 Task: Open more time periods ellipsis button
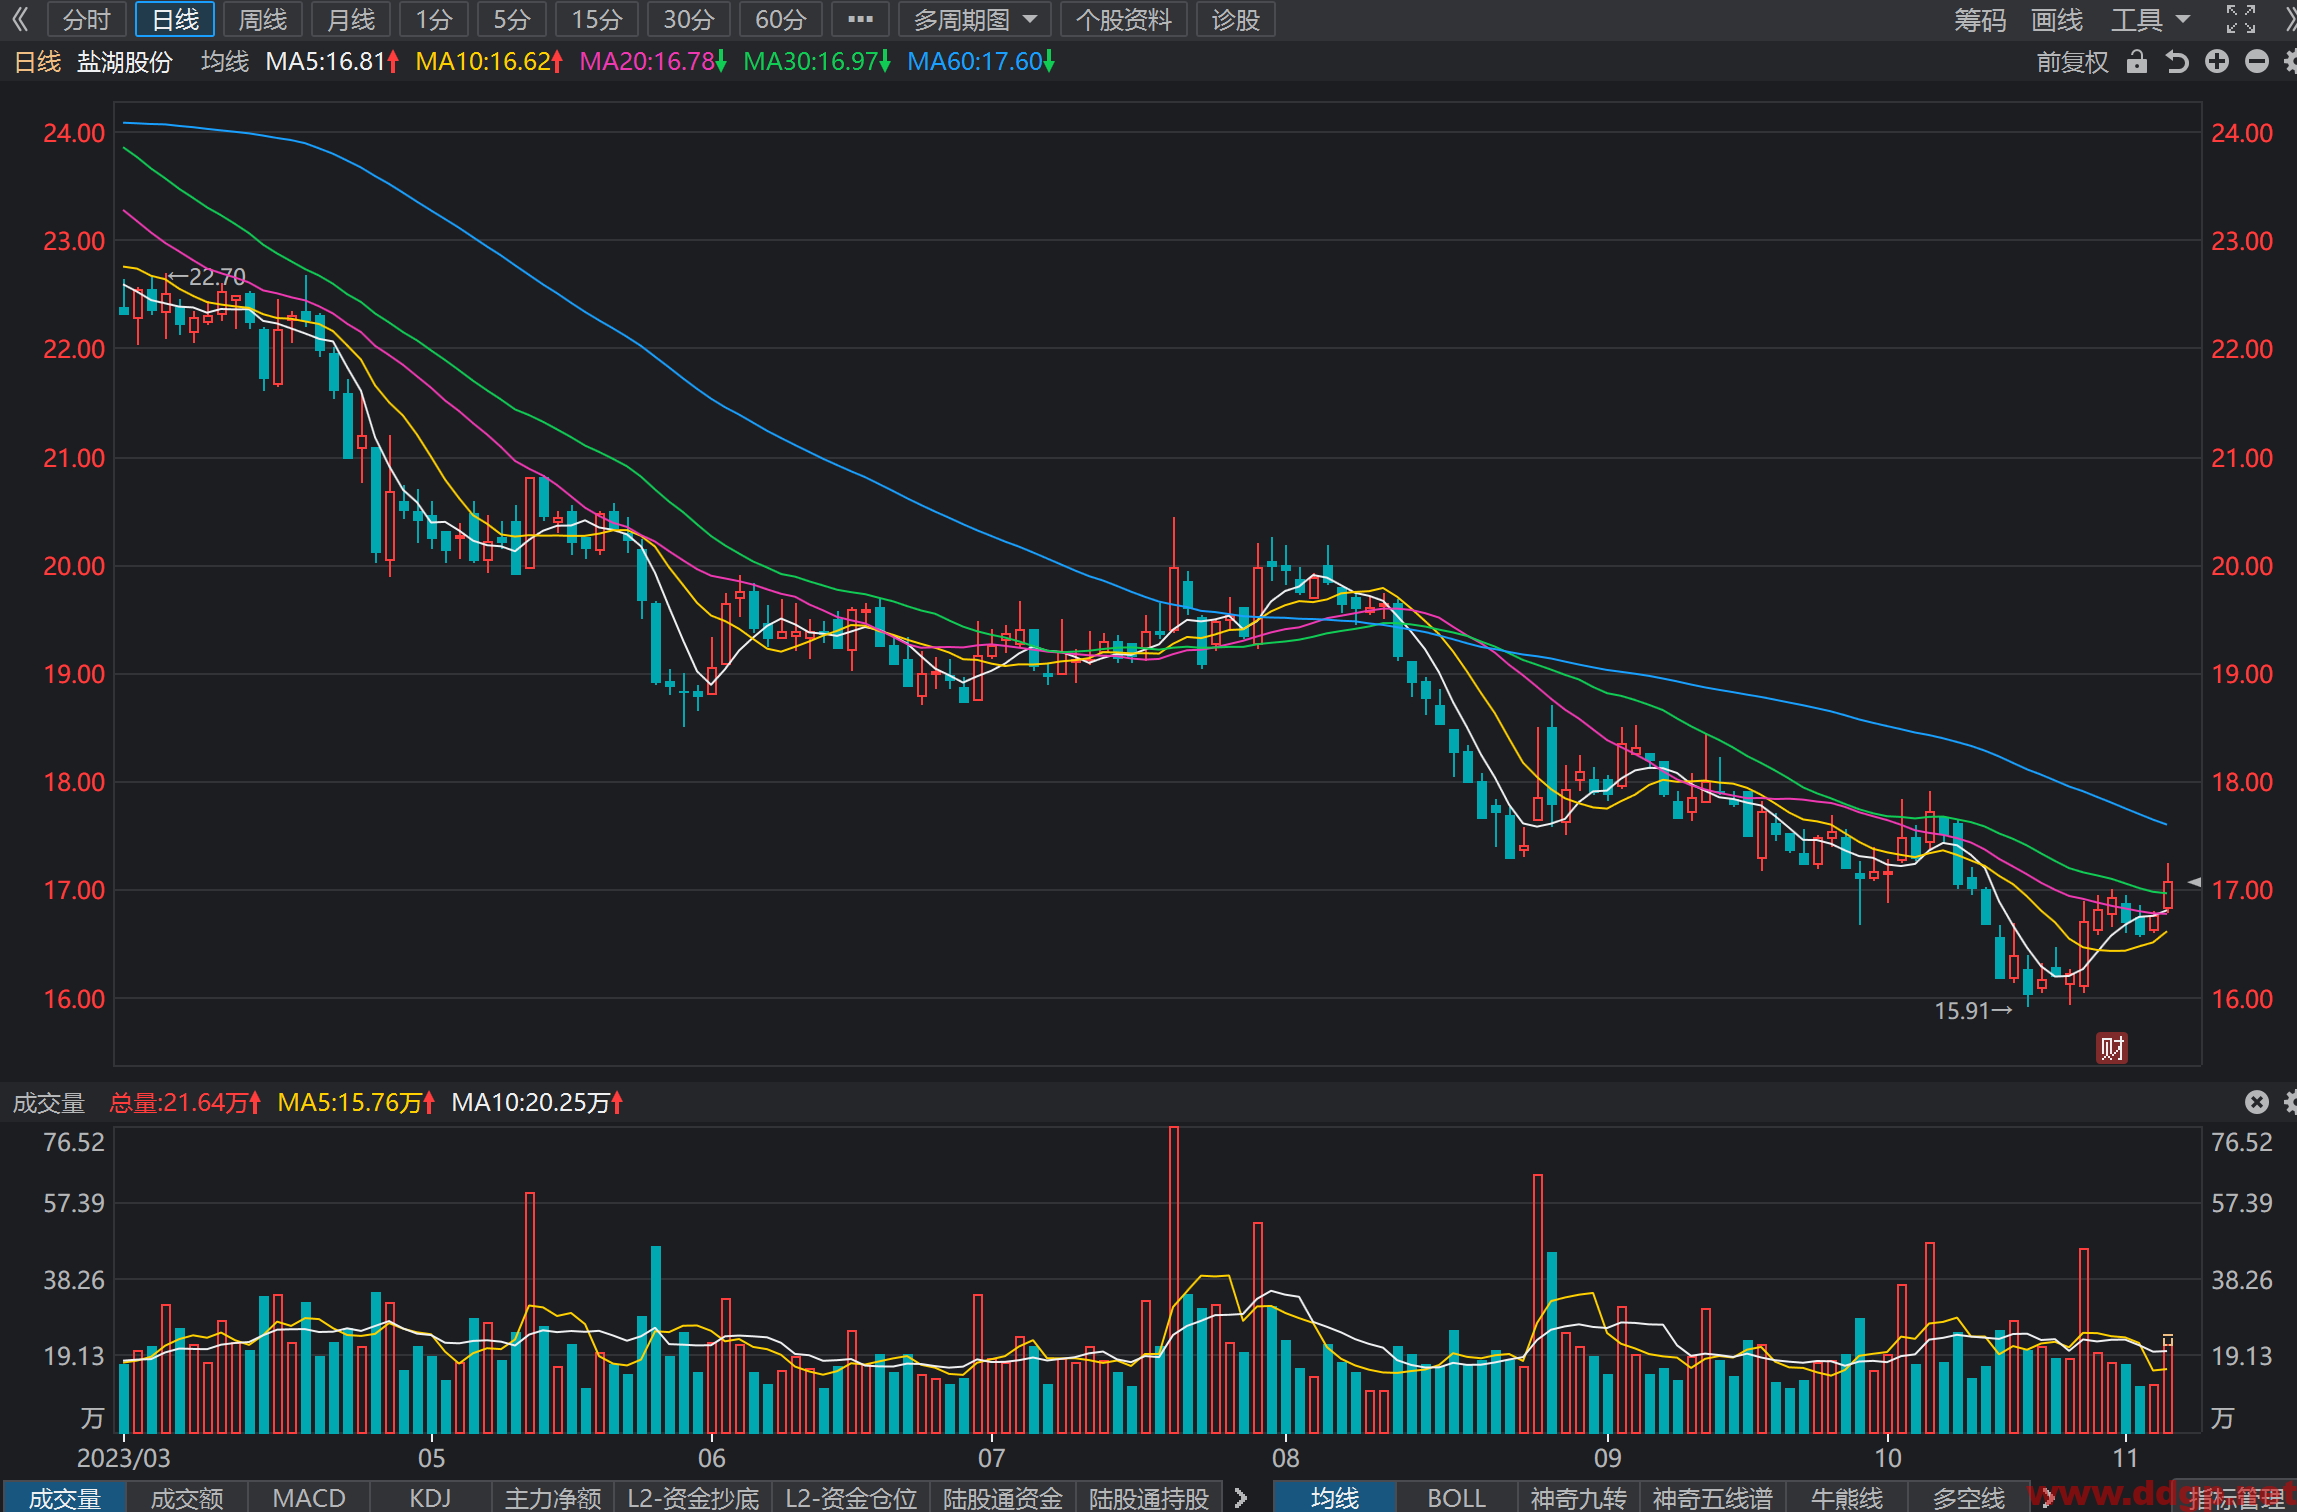[860, 19]
